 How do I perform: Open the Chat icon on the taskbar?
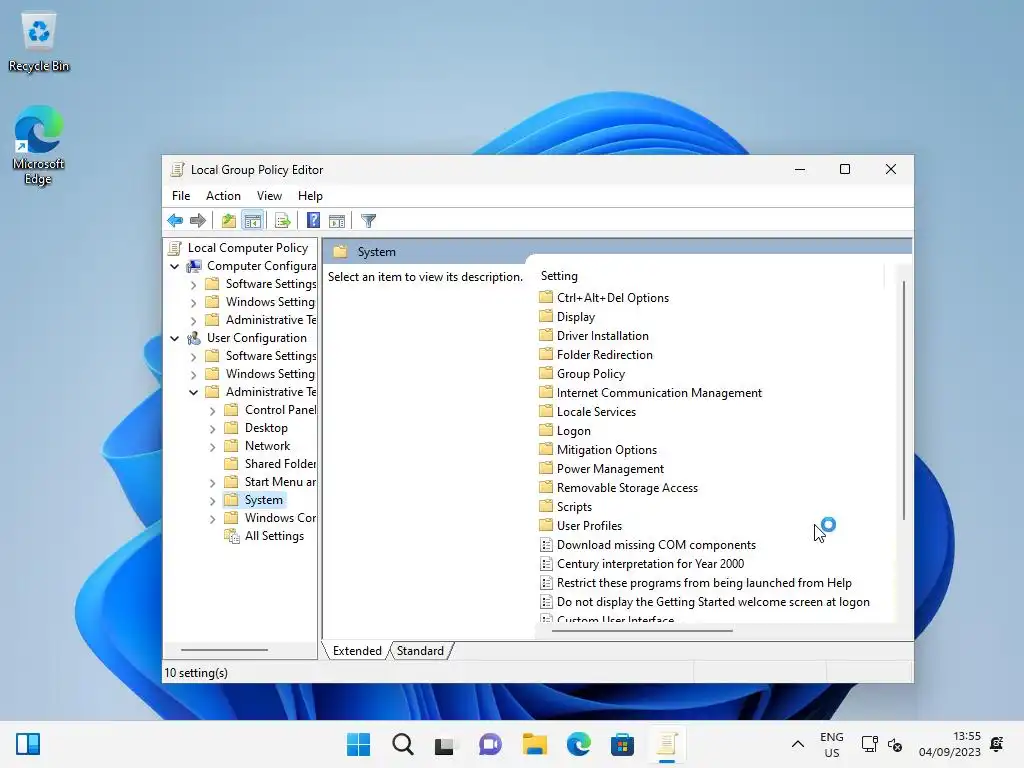click(490, 744)
